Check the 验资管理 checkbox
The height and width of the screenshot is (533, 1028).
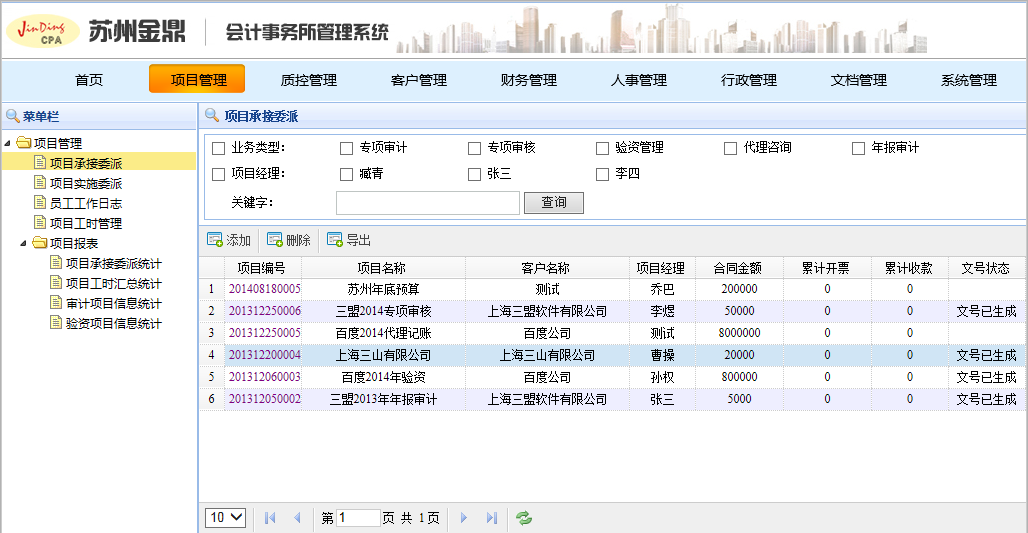pos(603,148)
